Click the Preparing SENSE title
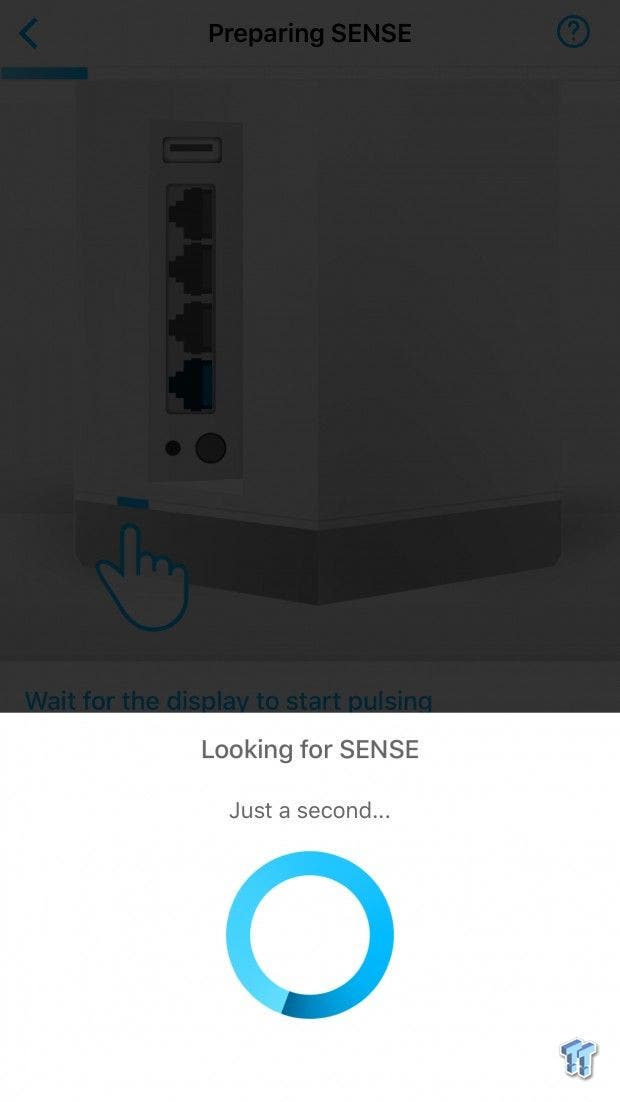 (x=310, y=33)
